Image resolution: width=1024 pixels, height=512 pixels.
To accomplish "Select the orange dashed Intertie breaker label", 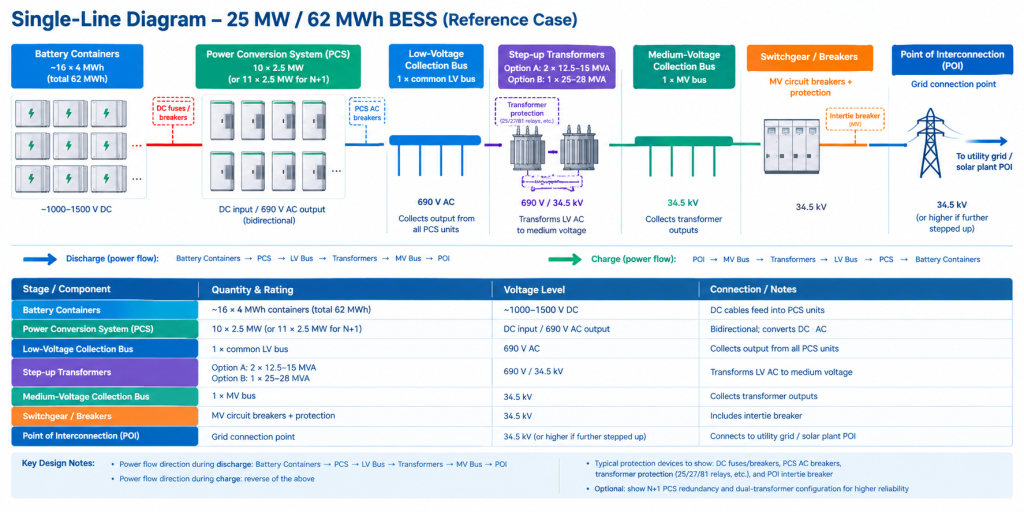I will coord(855,120).
